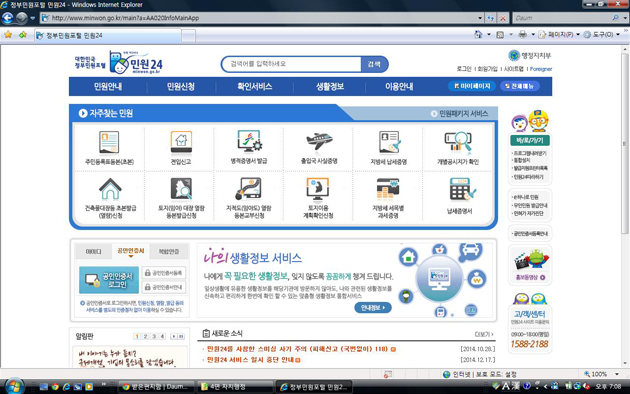Click the 검색어를 입력하세요 search field
Screen dimensions: 630x394
tap(291, 64)
